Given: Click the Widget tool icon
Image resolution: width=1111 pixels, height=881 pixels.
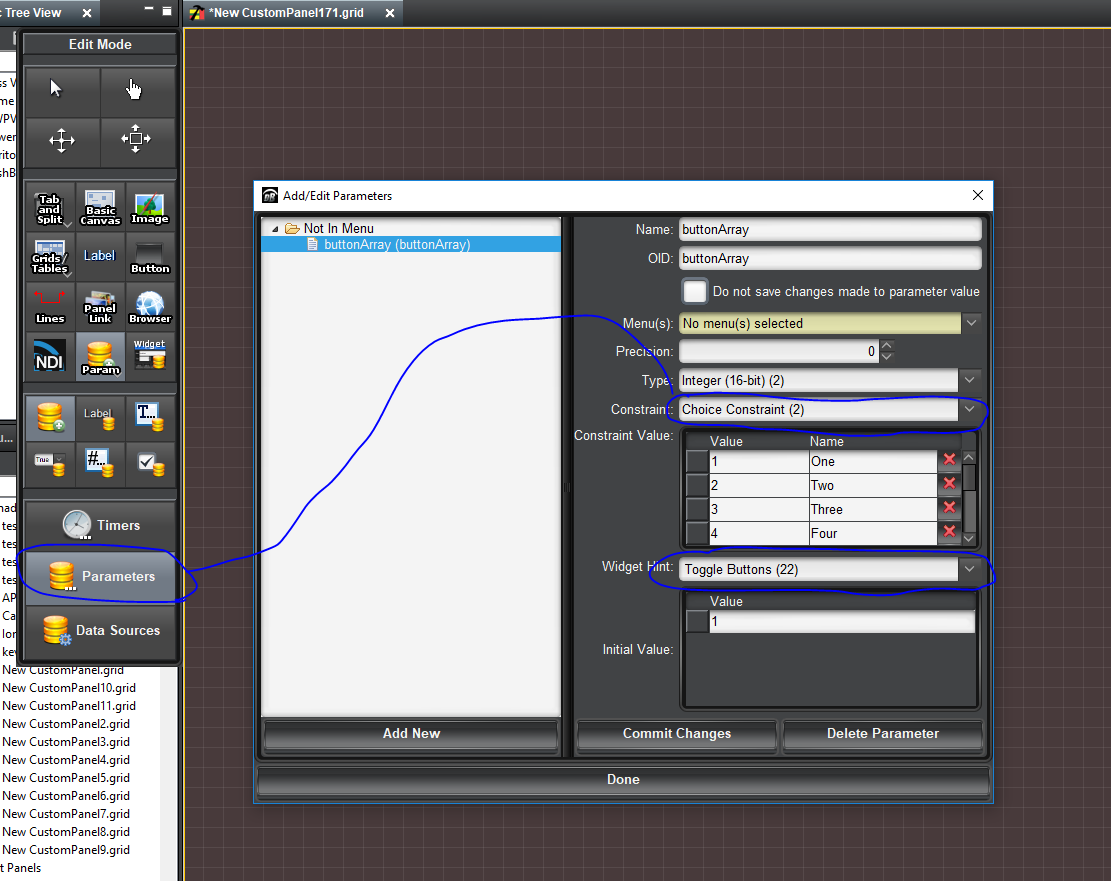Looking at the screenshot, I should point(149,356).
